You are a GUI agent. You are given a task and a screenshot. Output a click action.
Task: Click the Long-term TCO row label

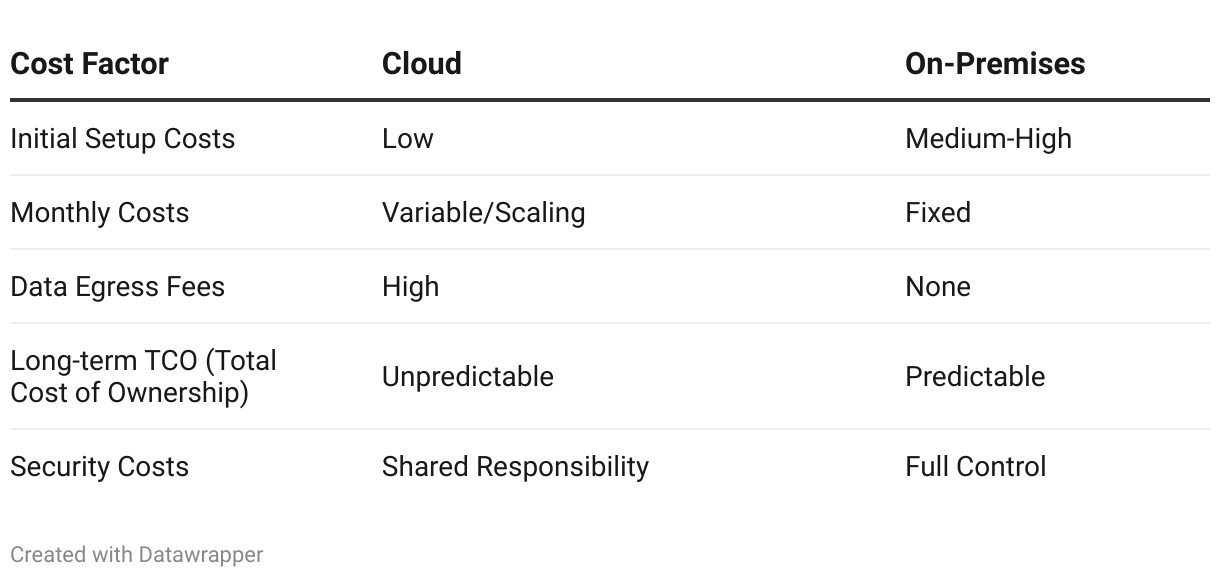click(143, 376)
